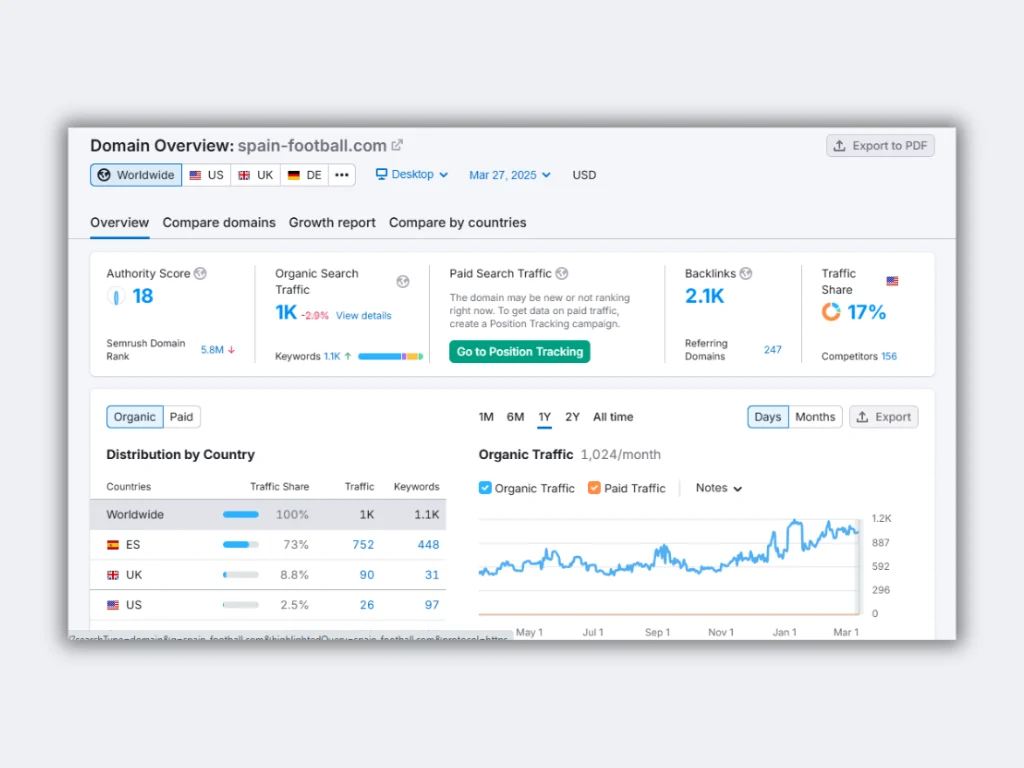This screenshot has width=1024, height=768.
Task: Select the UK database filter
Action: click(255, 175)
